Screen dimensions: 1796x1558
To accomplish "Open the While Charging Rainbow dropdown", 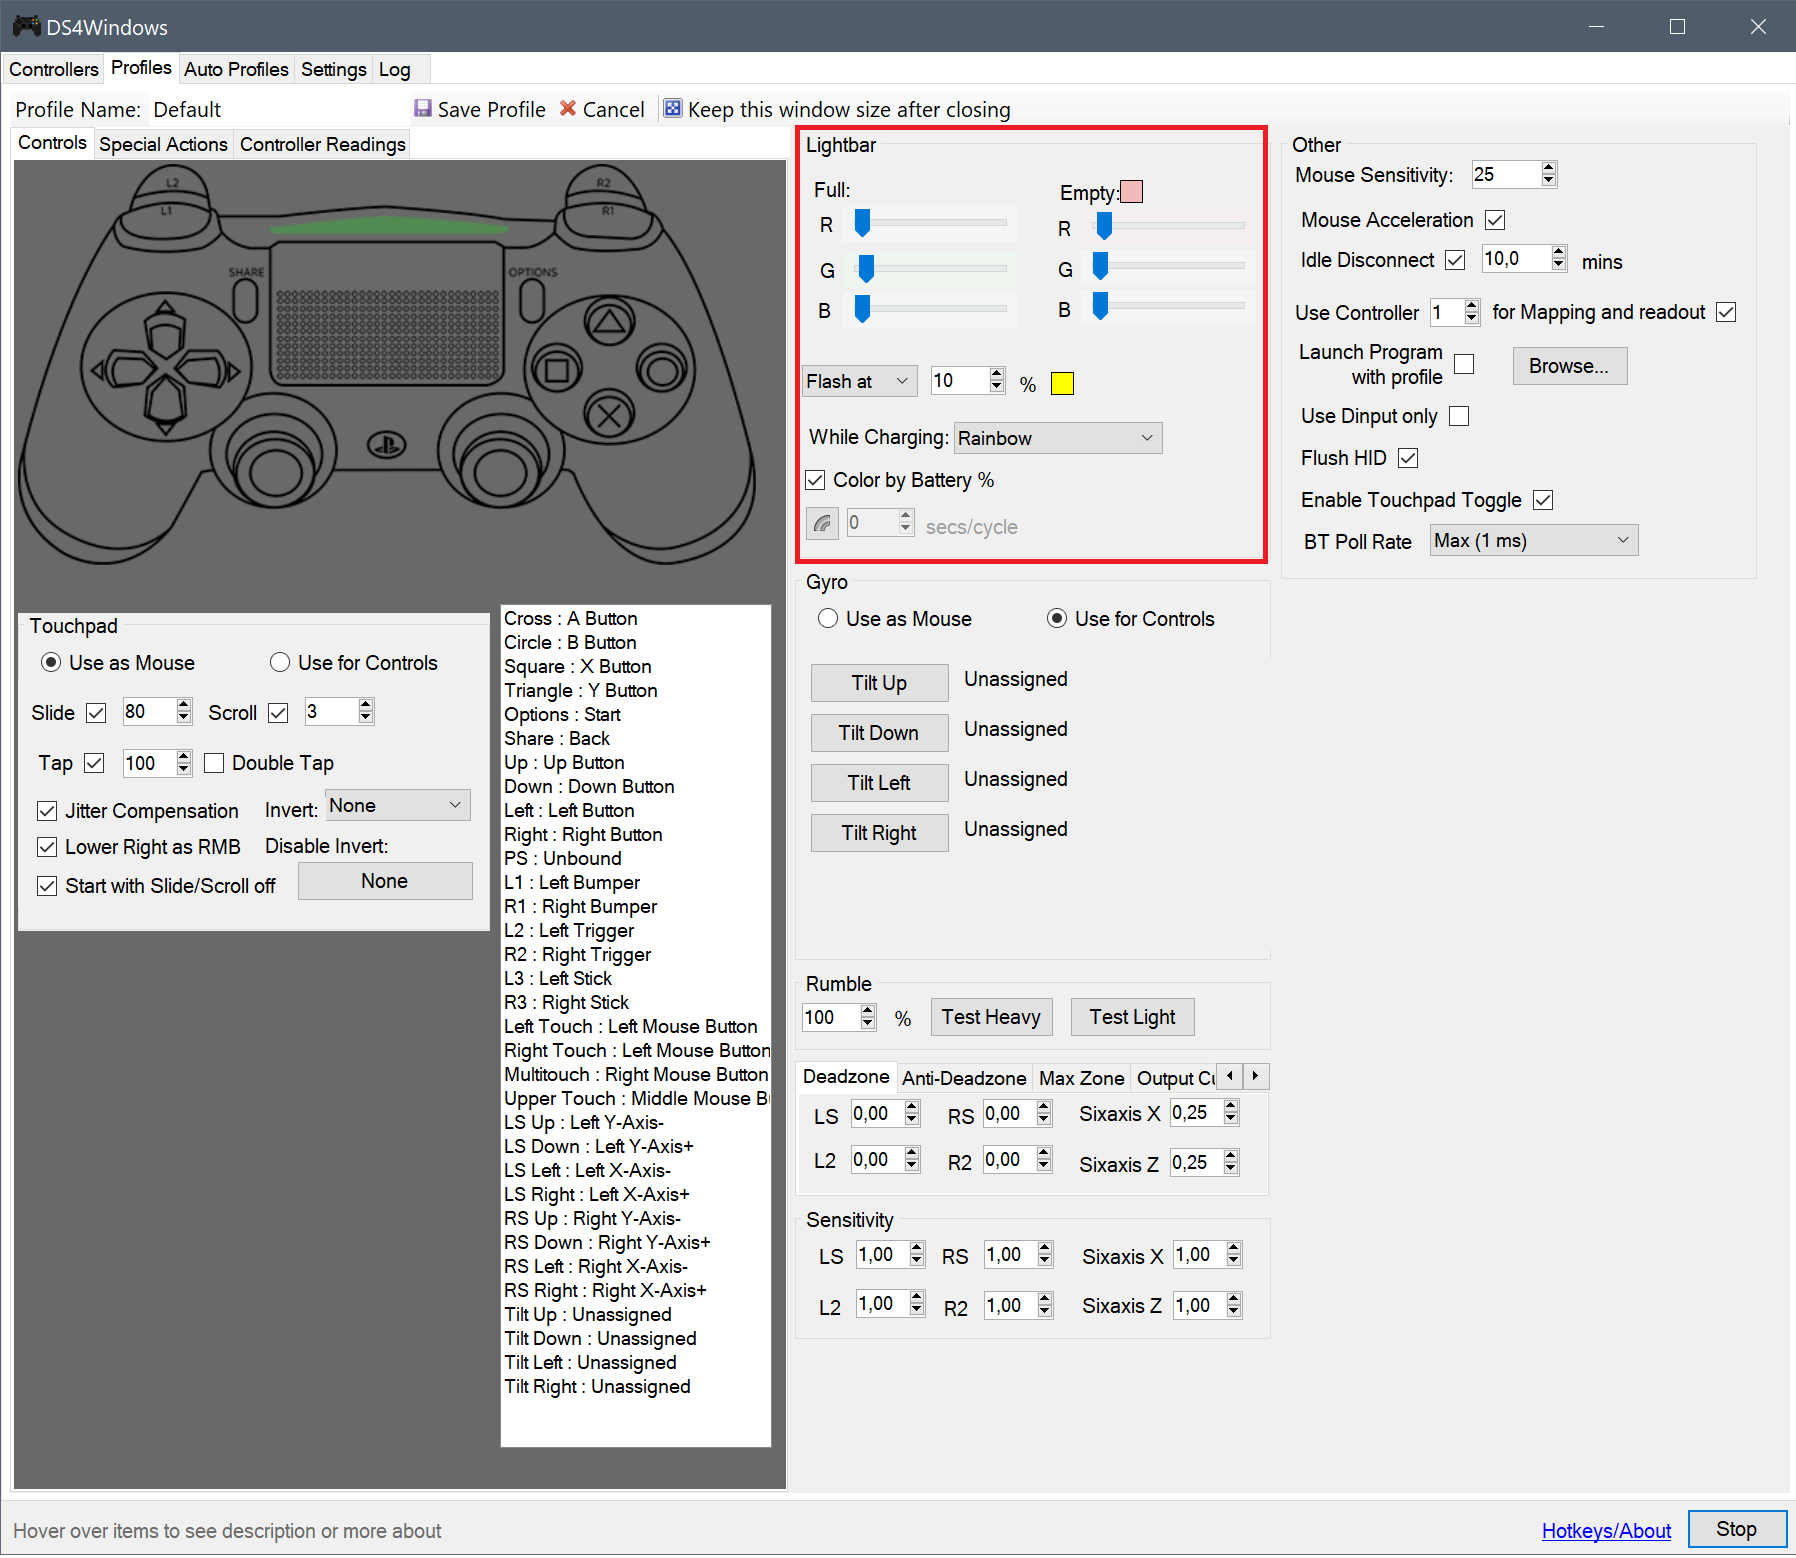I will click(x=1058, y=438).
